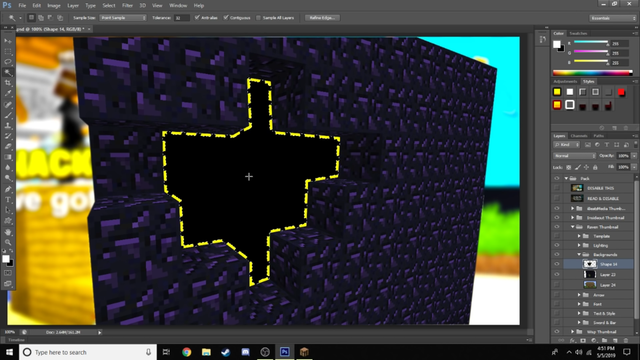Collapse the Pack group
This screenshot has width=640, height=360.
click(567, 178)
